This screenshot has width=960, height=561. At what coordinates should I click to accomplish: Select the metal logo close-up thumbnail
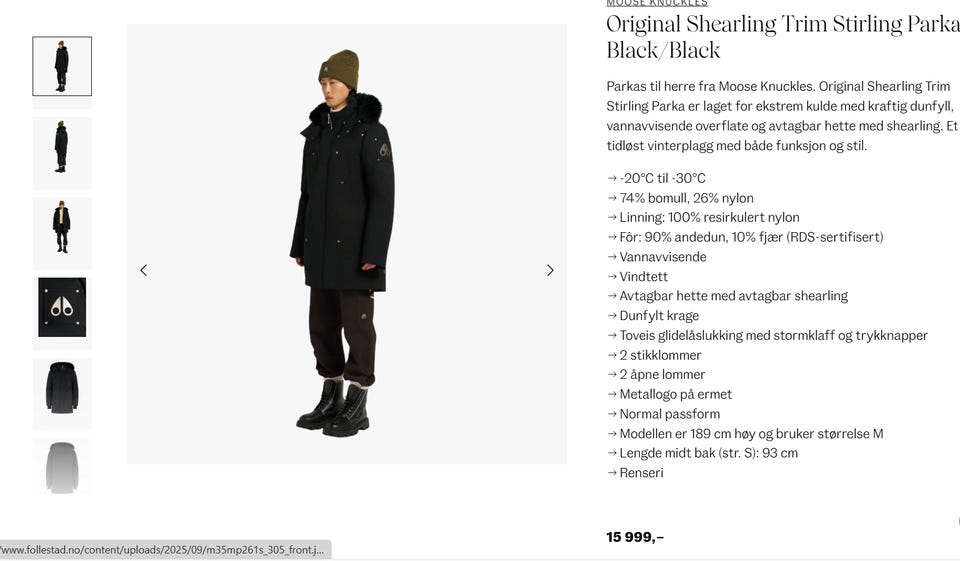pos(62,307)
